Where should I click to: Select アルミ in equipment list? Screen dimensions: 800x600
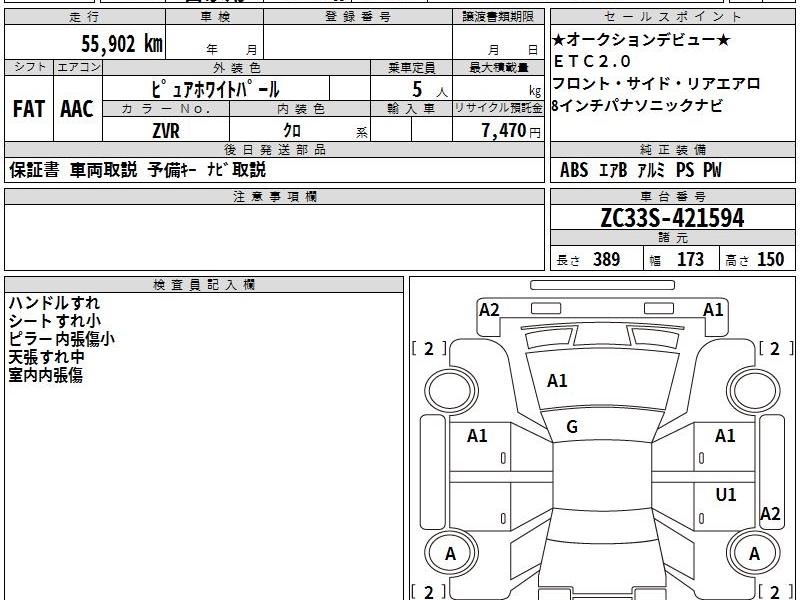click(x=651, y=170)
